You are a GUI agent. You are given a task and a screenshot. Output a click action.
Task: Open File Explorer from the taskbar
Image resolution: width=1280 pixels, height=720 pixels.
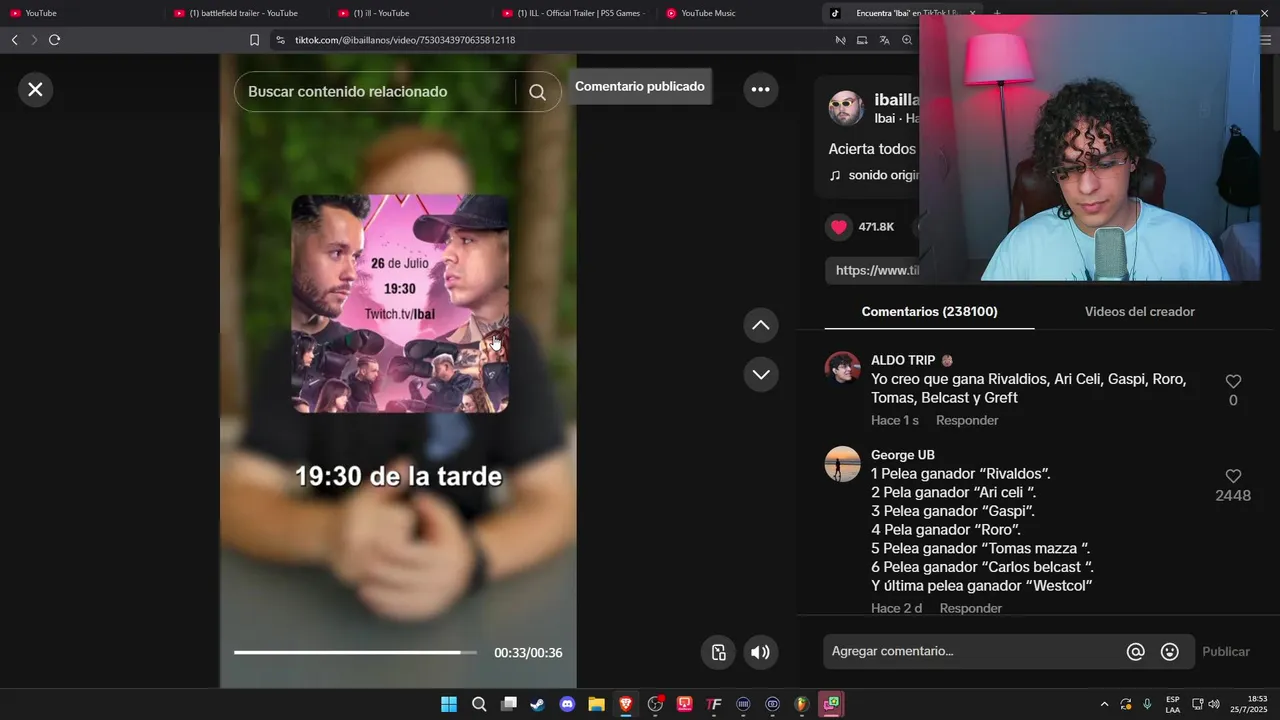(596, 704)
